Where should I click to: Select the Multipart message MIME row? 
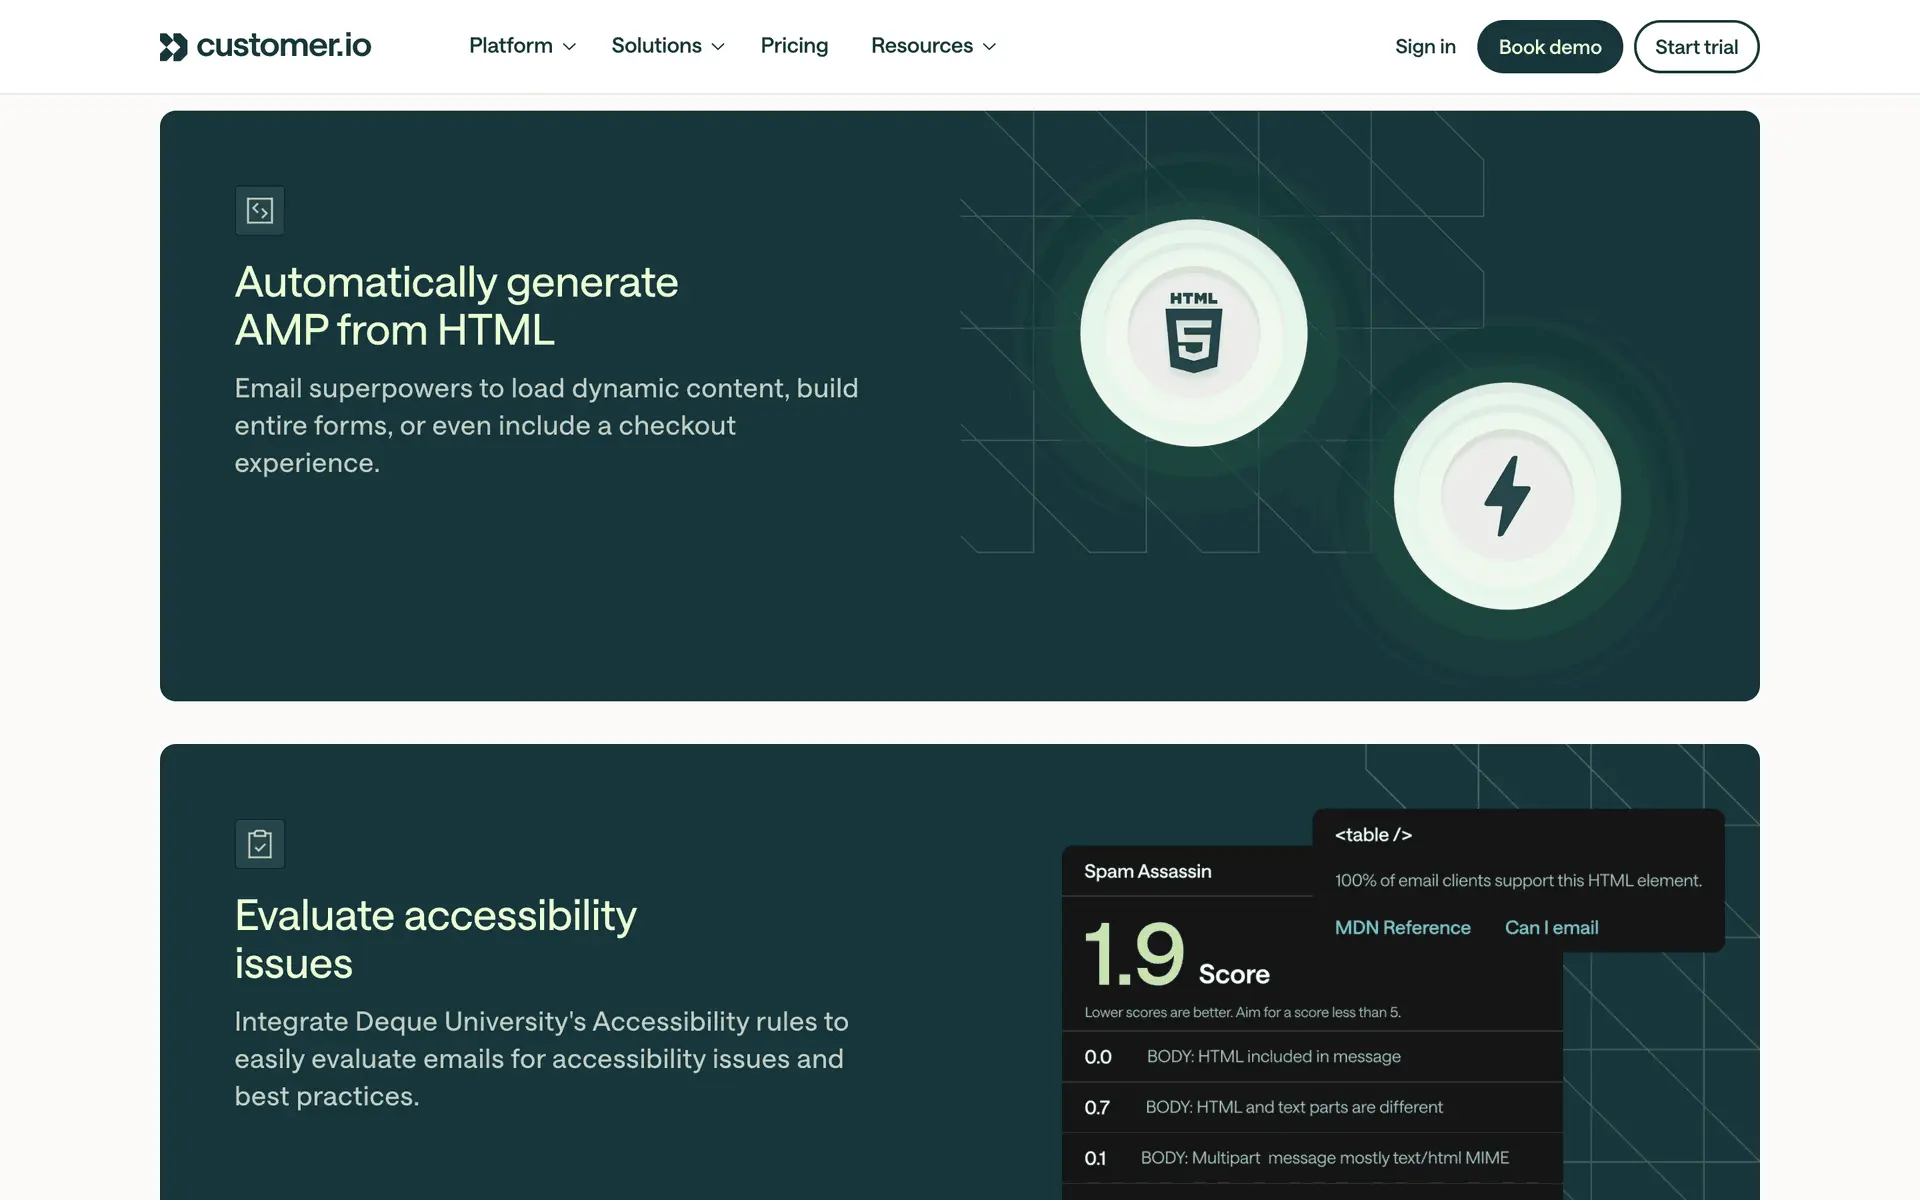(1324, 1158)
